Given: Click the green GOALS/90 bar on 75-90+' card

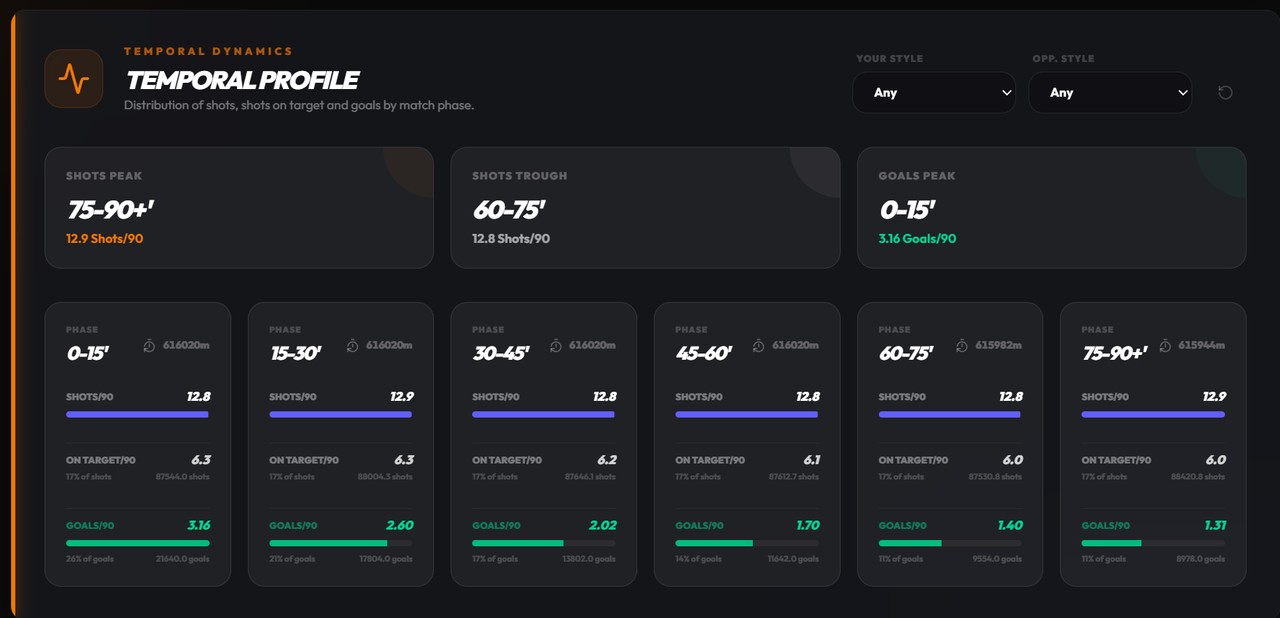Looking at the screenshot, I should pos(1110,543).
